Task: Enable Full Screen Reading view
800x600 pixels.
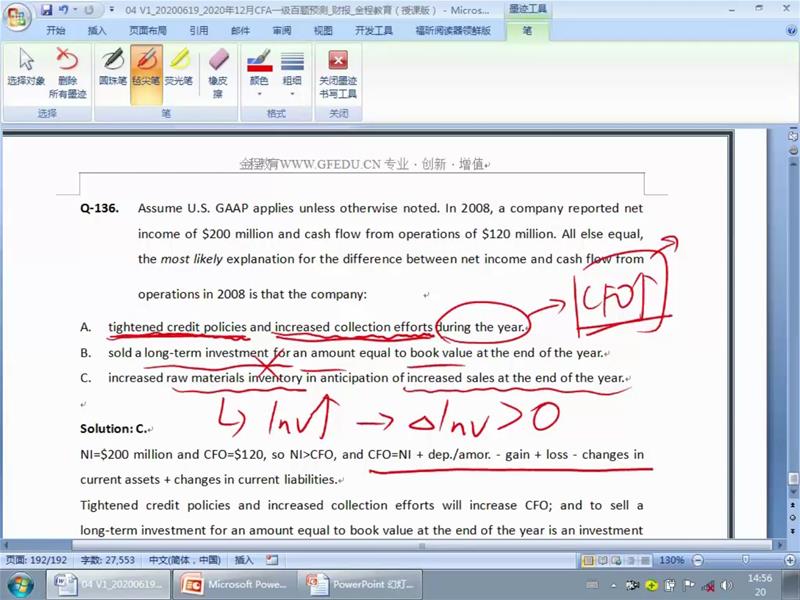Action: 603,560
